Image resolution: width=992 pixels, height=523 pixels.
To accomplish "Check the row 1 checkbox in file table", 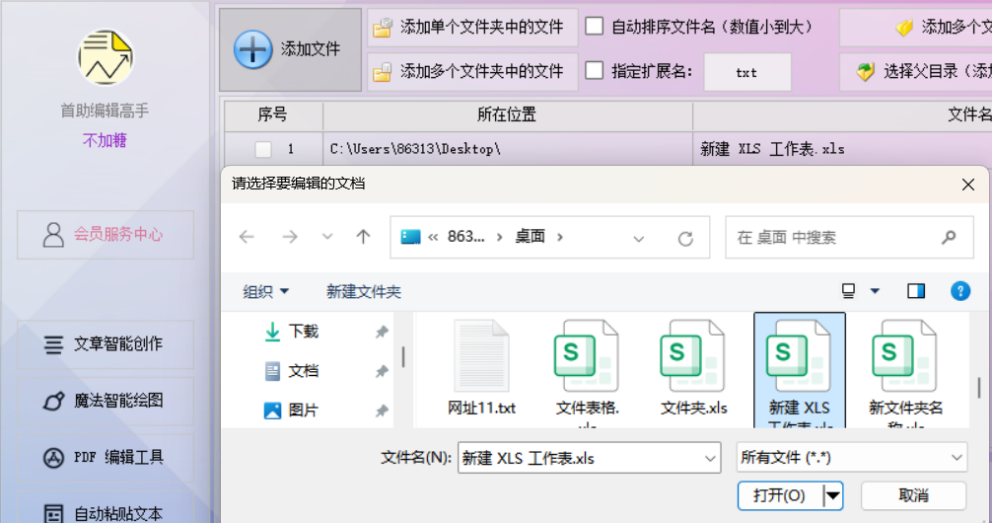I will click(x=263, y=149).
